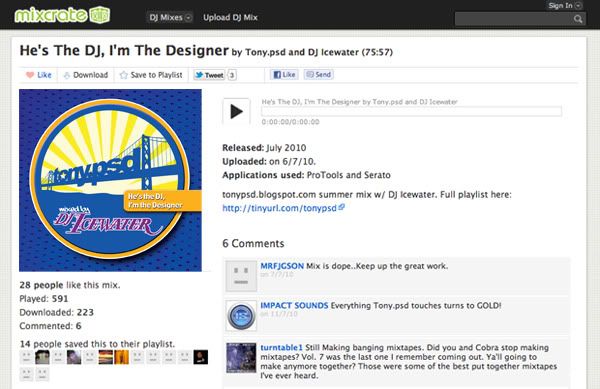Image resolution: width=600 pixels, height=389 pixels.
Task: Click the 'Downloaded: 223' stat
Action: (57, 313)
